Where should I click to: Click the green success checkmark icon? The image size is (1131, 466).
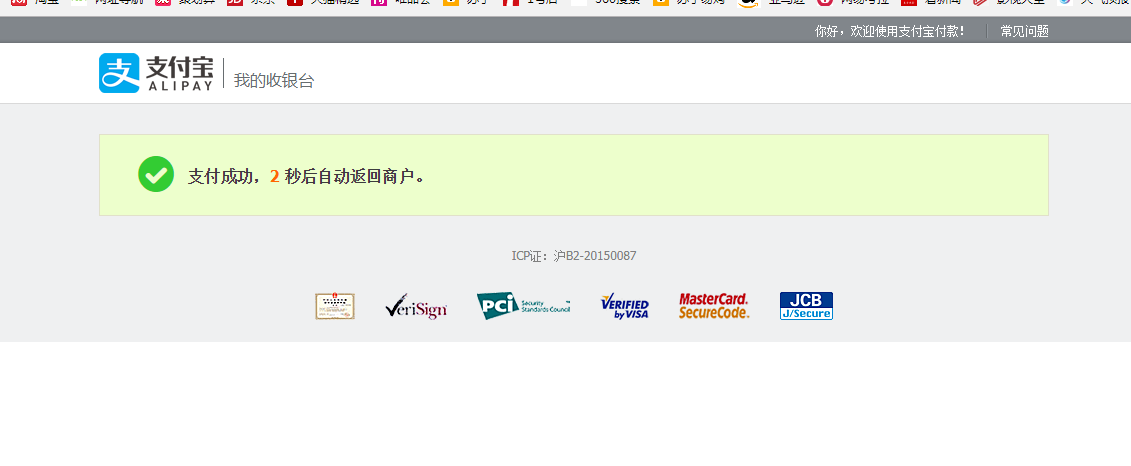pyautogui.click(x=156, y=175)
